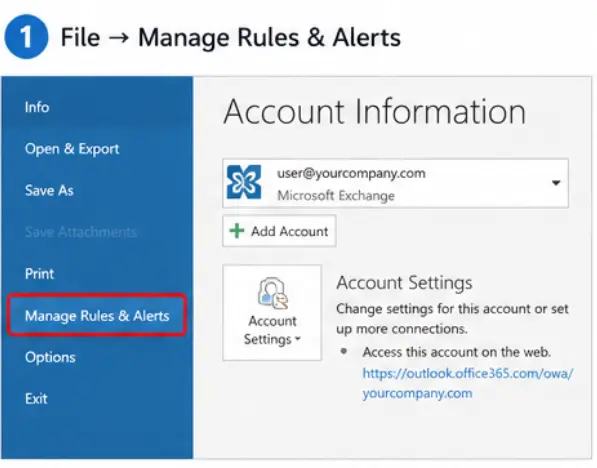The image size is (597, 468).
Task: Open the Account Settings dropdown button
Action: pos(272,313)
